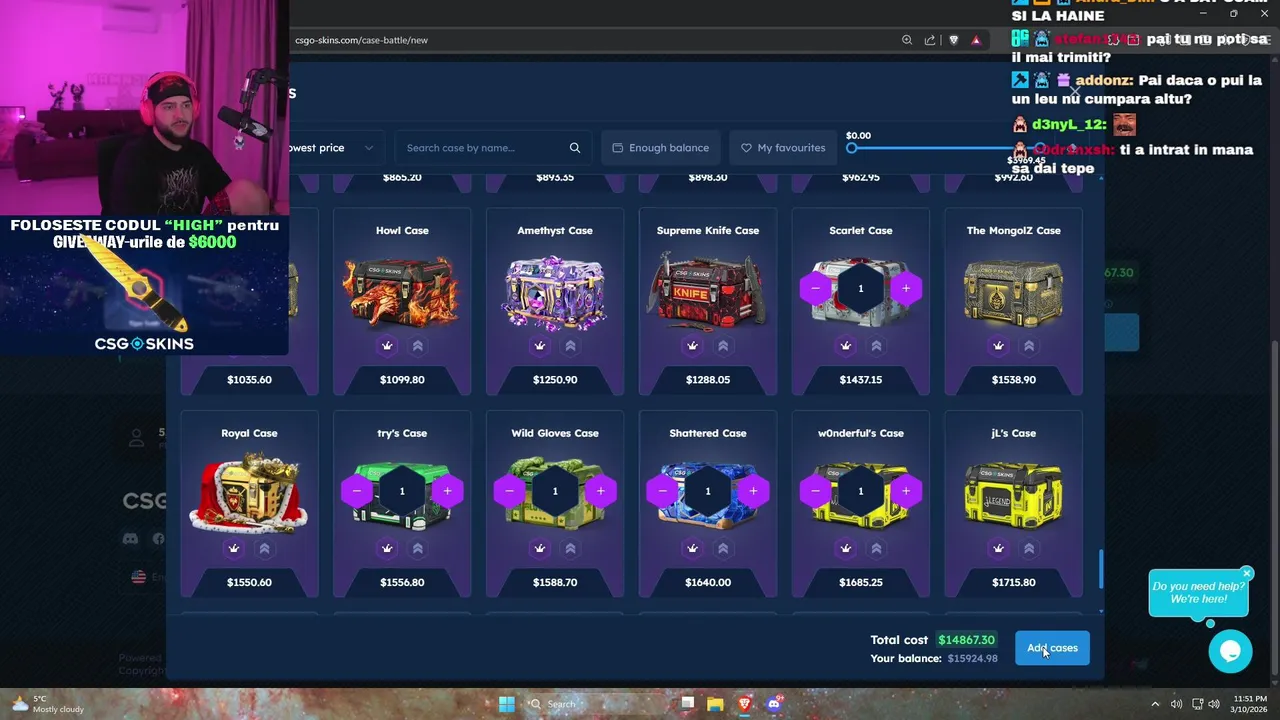Viewport: 1280px width, 720px height.
Task: Select the Royal Case image
Action: pos(249,493)
